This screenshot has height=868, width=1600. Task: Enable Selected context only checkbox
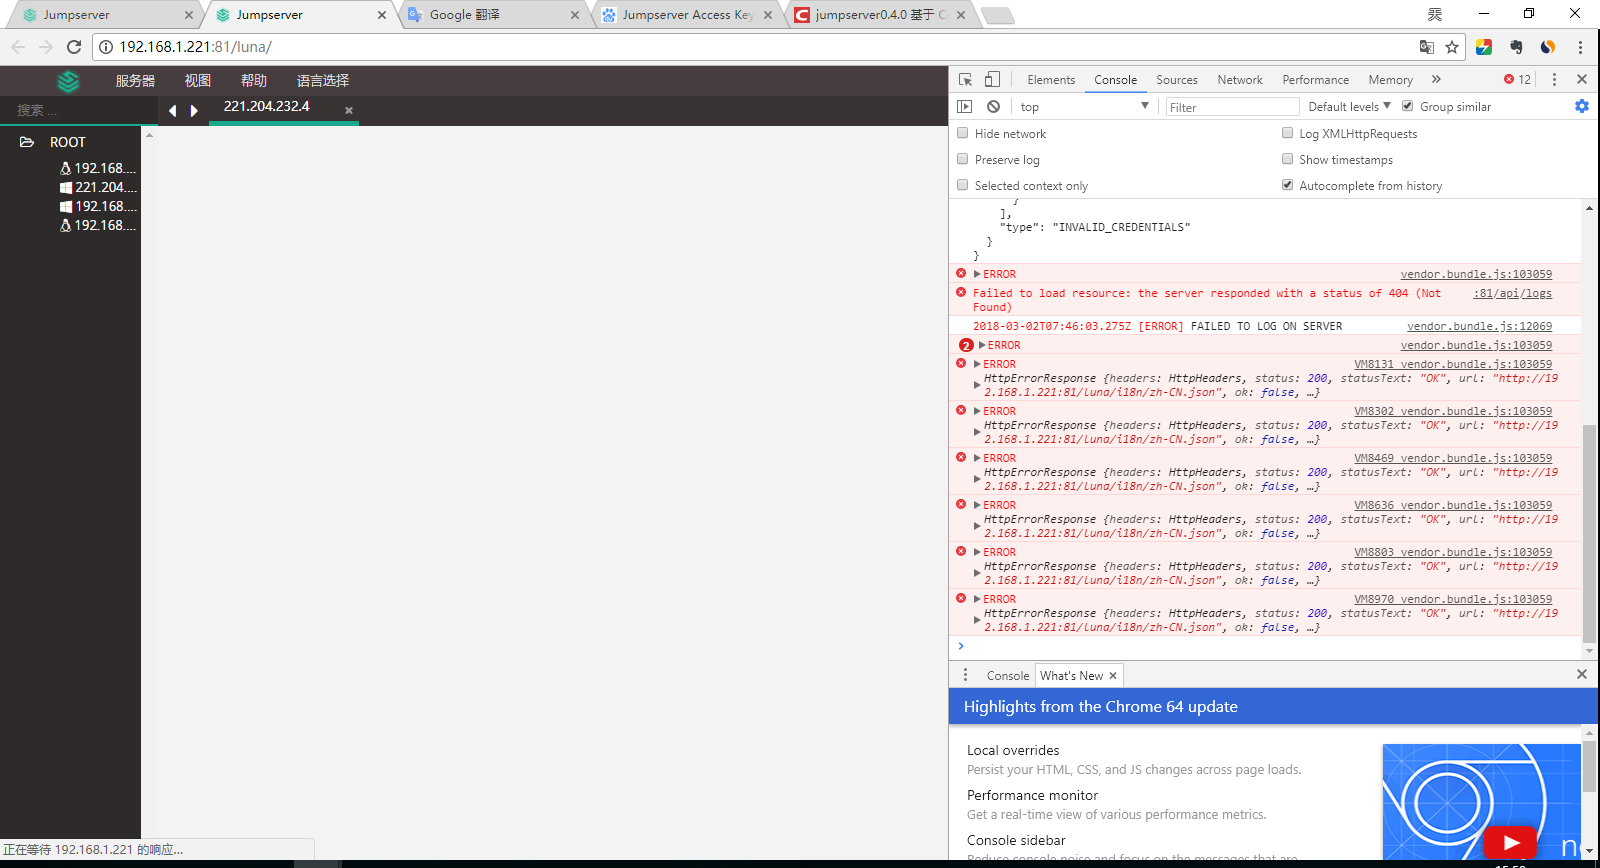pos(963,184)
